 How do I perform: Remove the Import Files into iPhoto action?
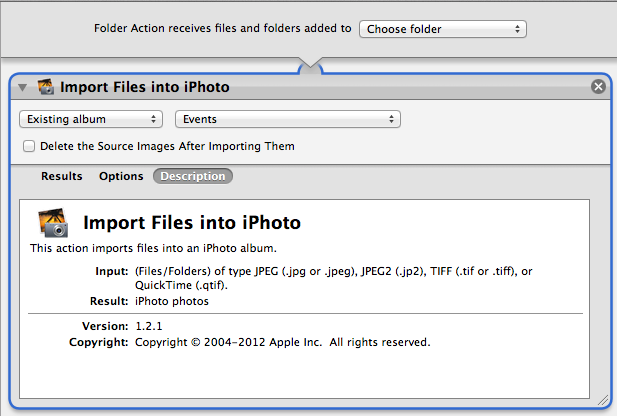point(598,86)
